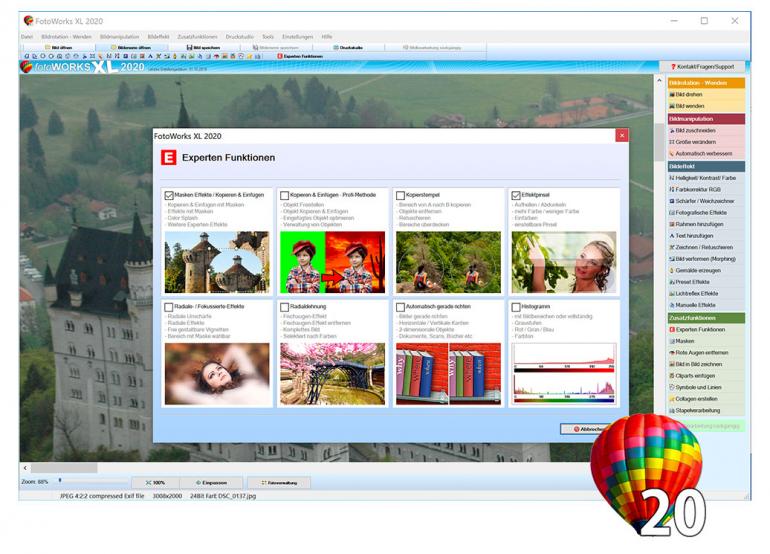This screenshot has height=554, width=770.
Task: Select Manuelle Effekte in the side panel
Action: pyautogui.click(x=706, y=305)
